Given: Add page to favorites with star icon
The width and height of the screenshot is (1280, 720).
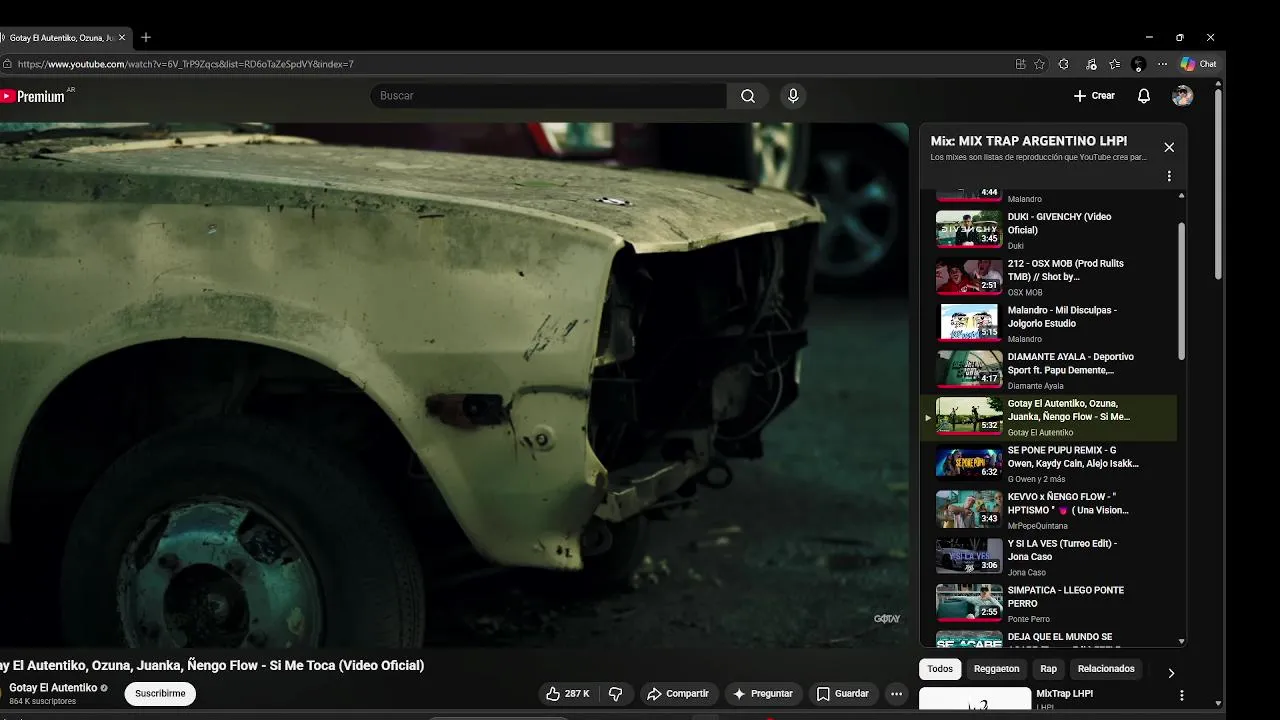Looking at the screenshot, I should (x=1039, y=64).
